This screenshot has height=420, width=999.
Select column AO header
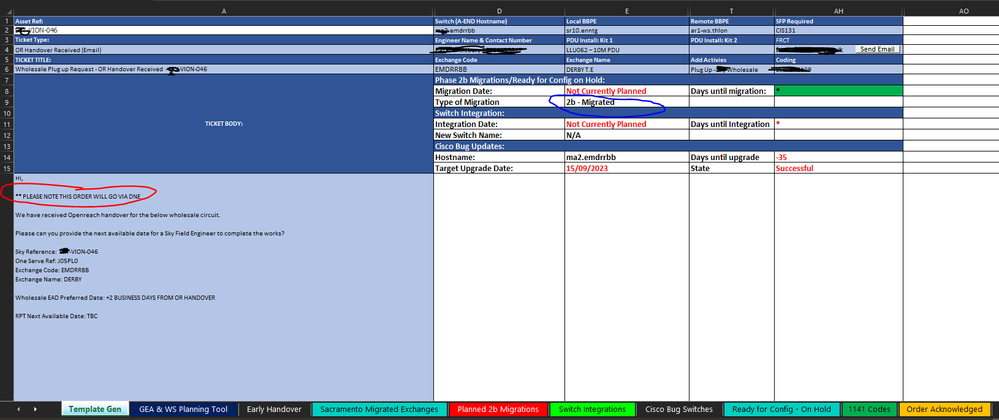(963, 11)
